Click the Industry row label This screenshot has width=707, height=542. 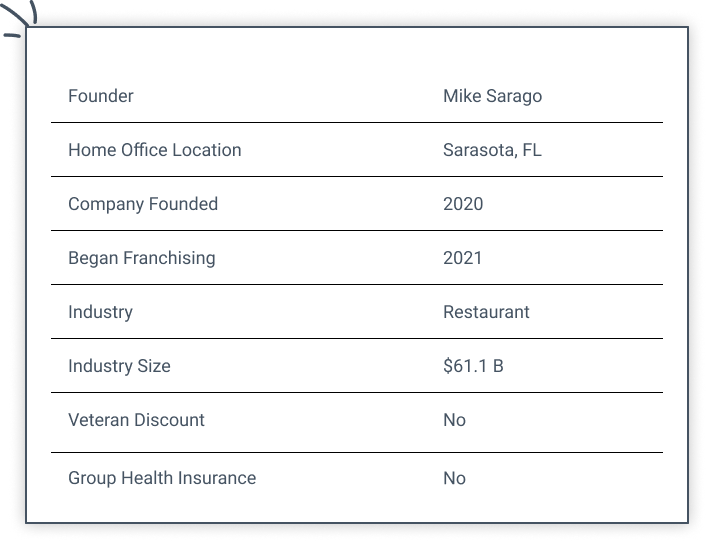pyautogui.click(x=100, y=312)
